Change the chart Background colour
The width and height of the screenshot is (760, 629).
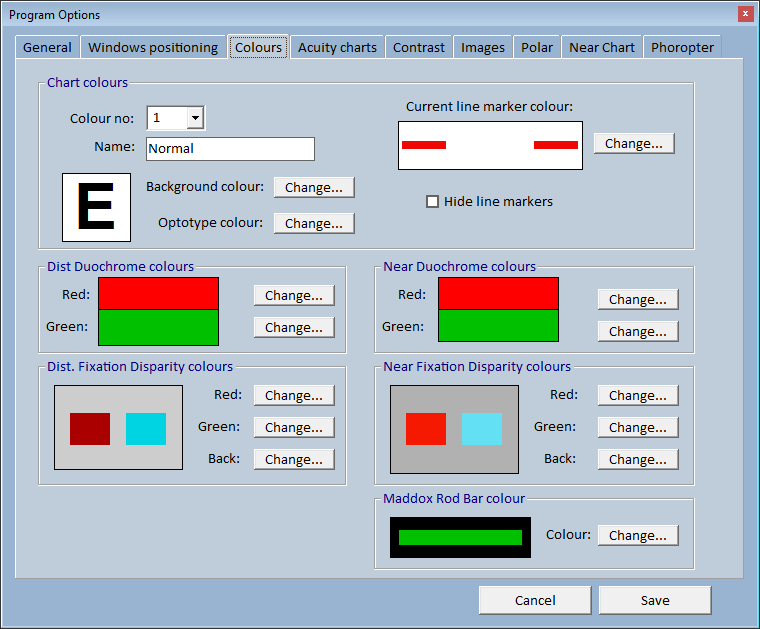(x=314, y=188)
